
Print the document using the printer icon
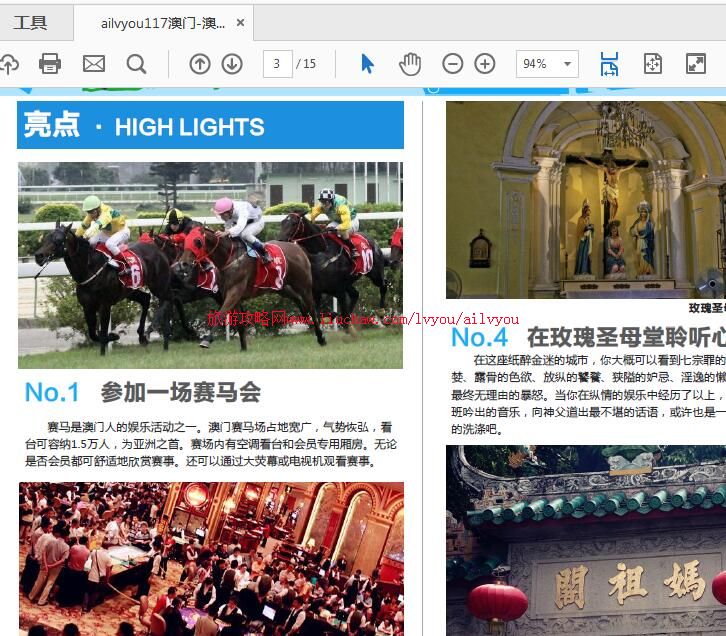50,64
